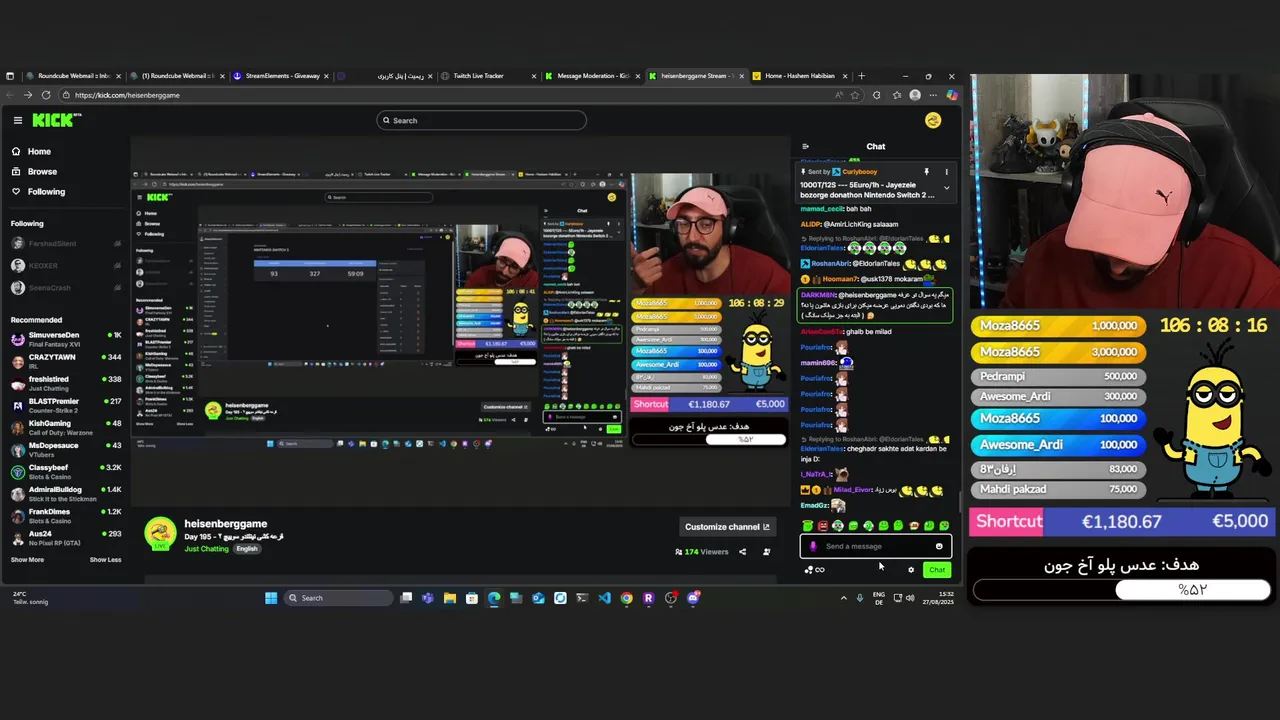Viewport: 1280px width, 720px height.
Task: Open followed channel FarshadSilent
Action: tap(66, 244)
